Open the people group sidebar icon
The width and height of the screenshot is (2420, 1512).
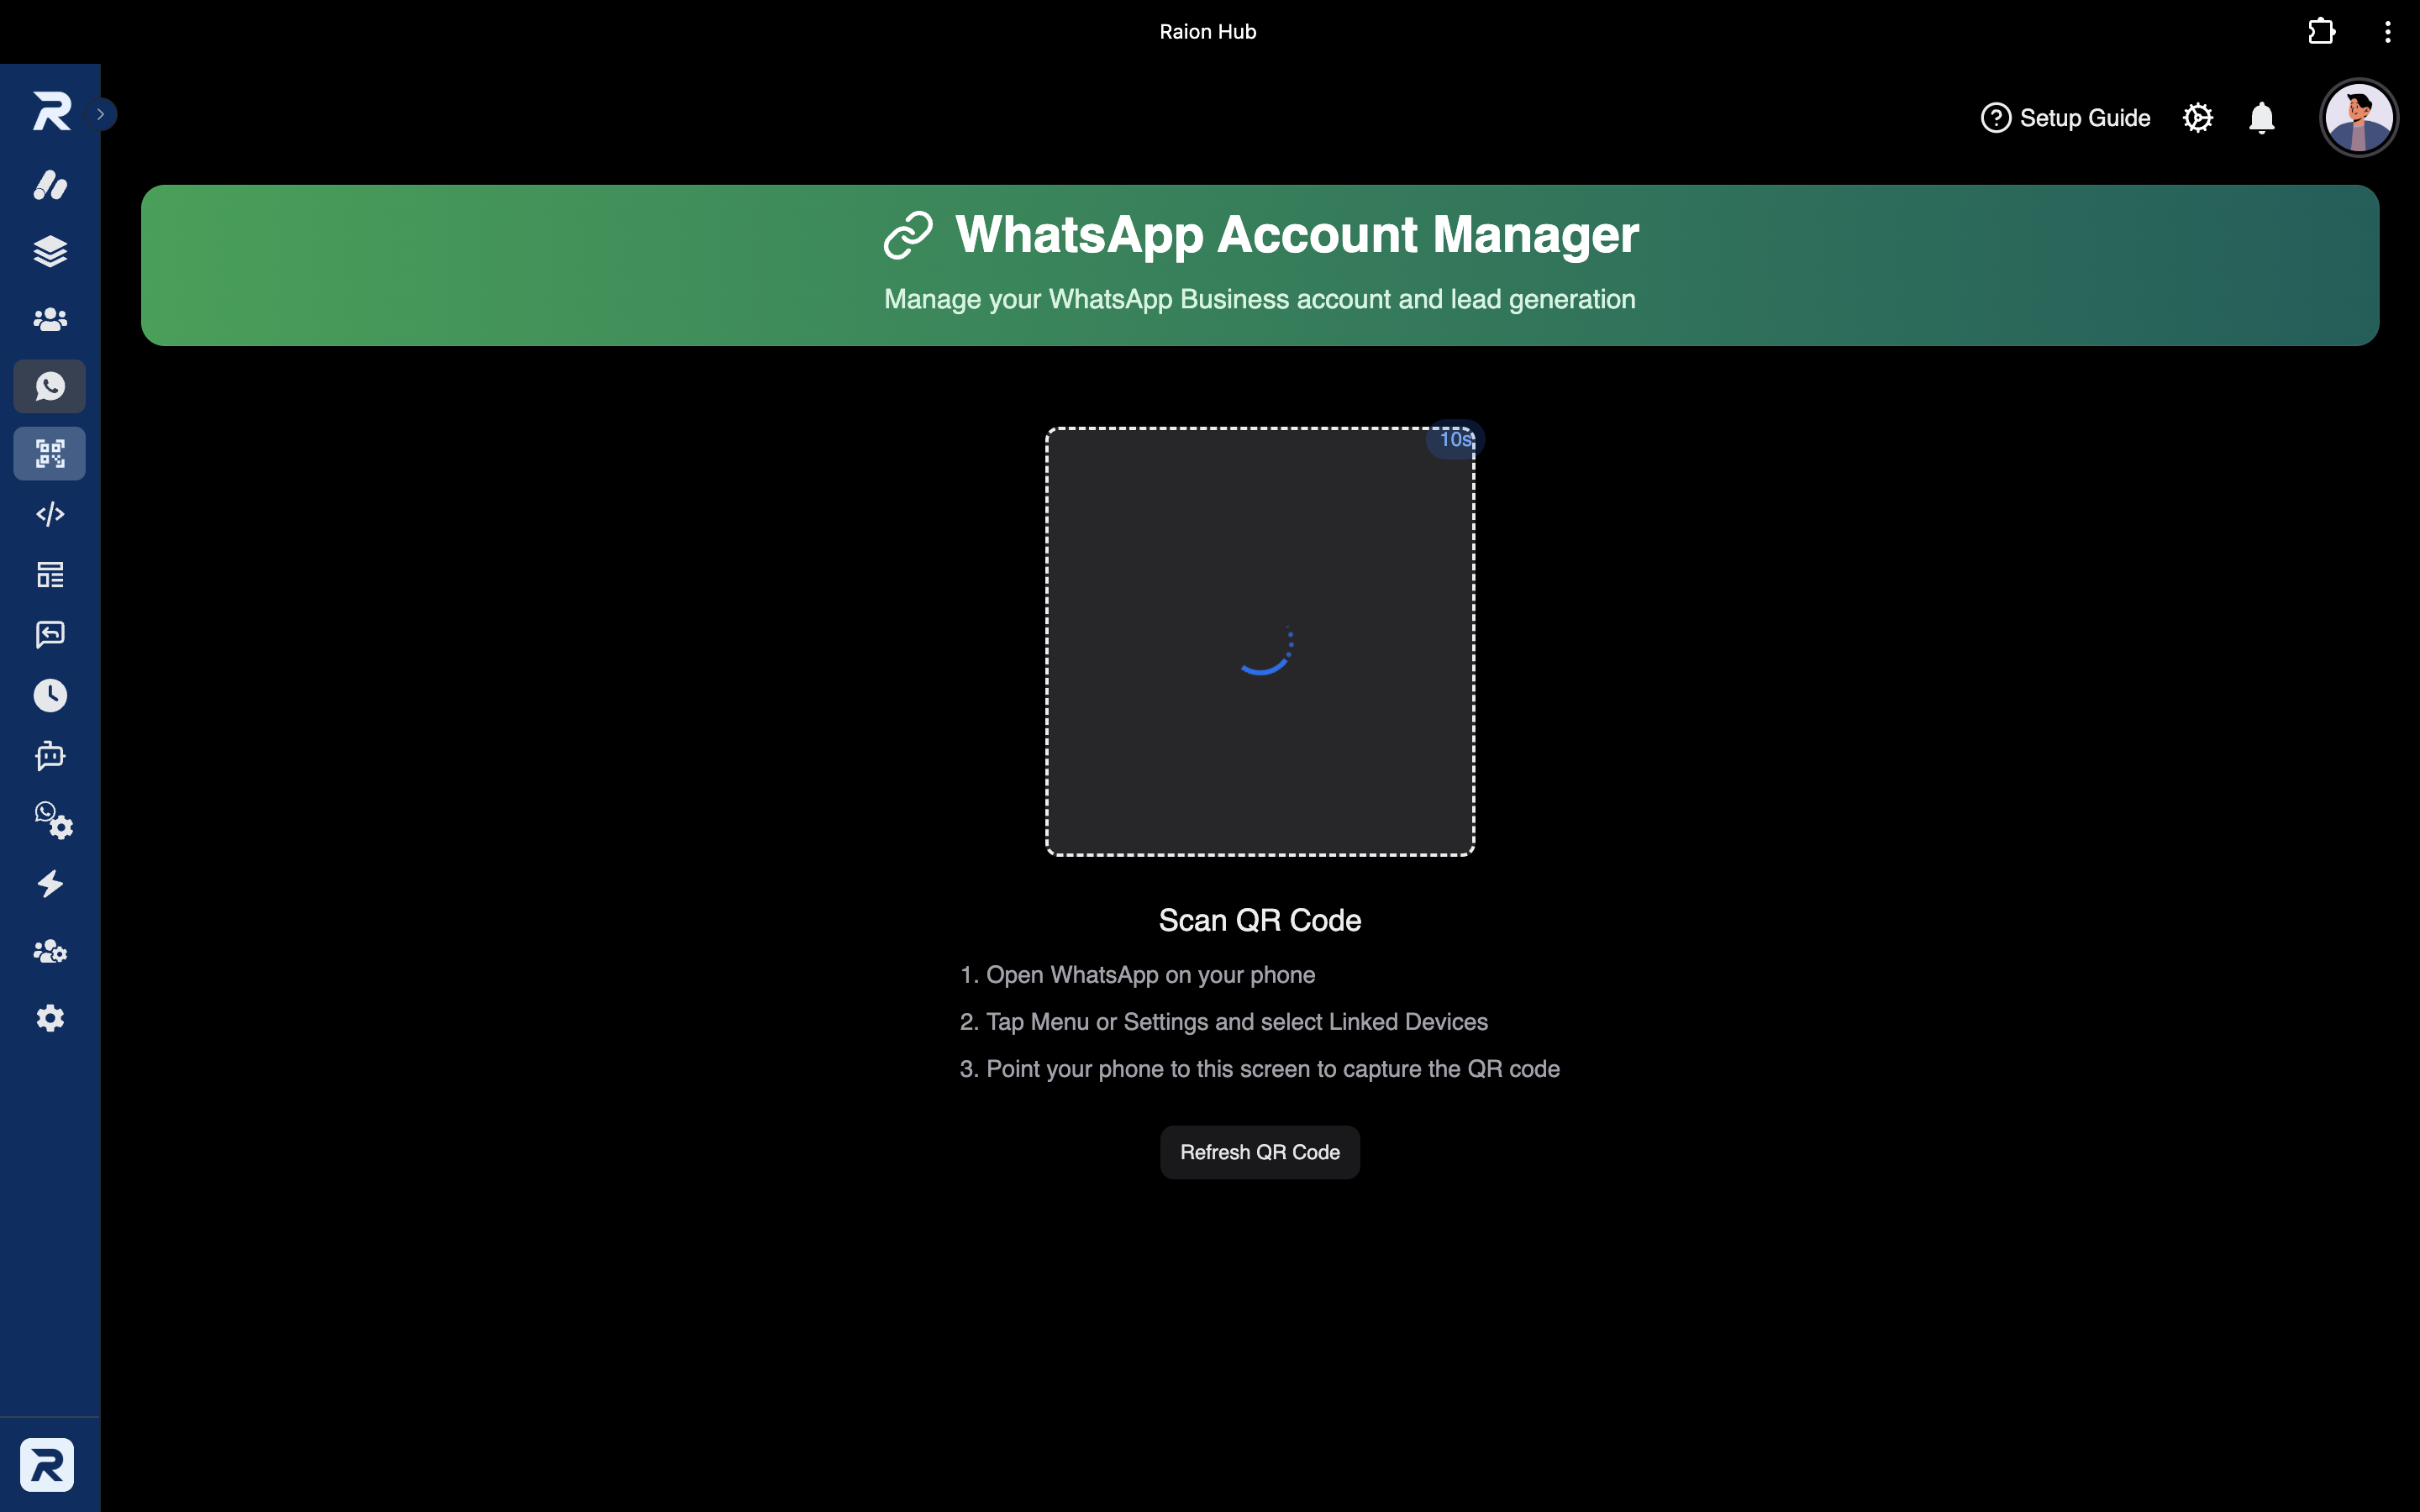[50, 319]
